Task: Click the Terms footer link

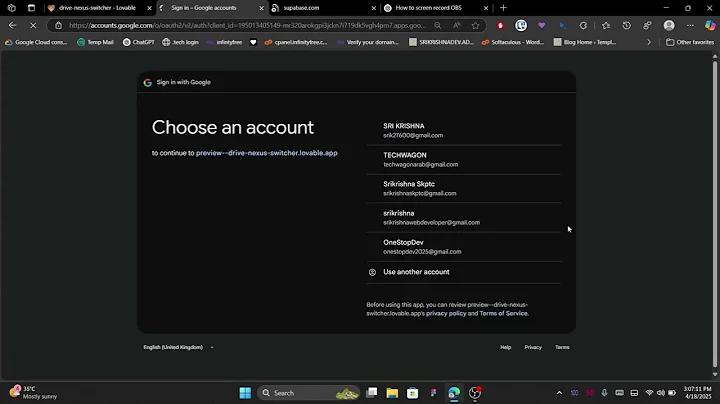Action: click(562, 347)
